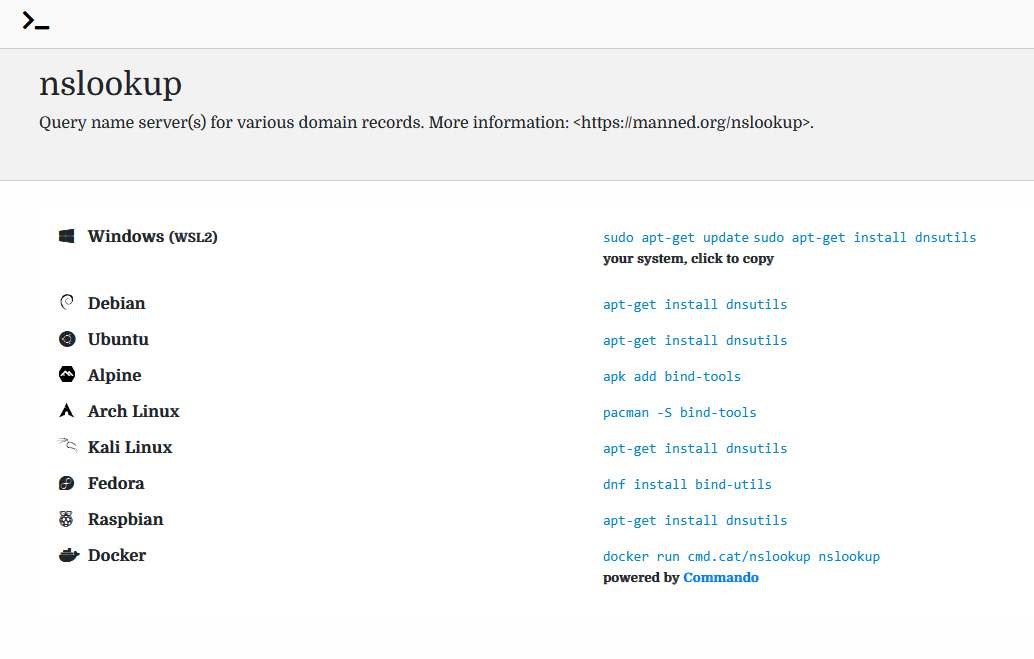
Task: Click the 'your system, click to copy' note
Action: 688,259
